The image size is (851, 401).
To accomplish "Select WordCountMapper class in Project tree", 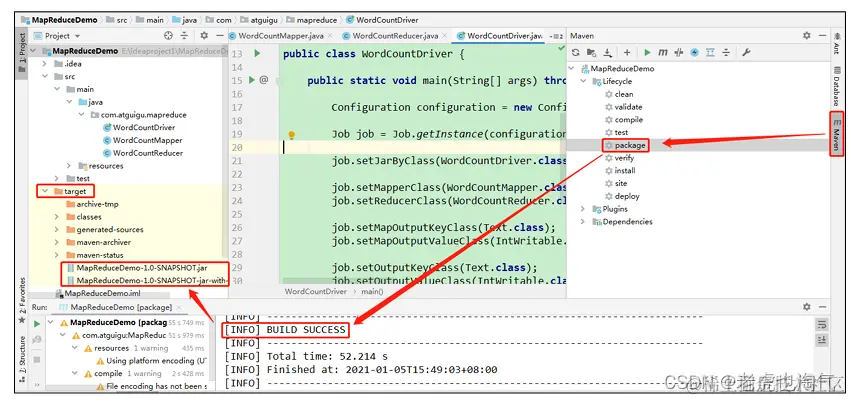I will tap(143, 140).
